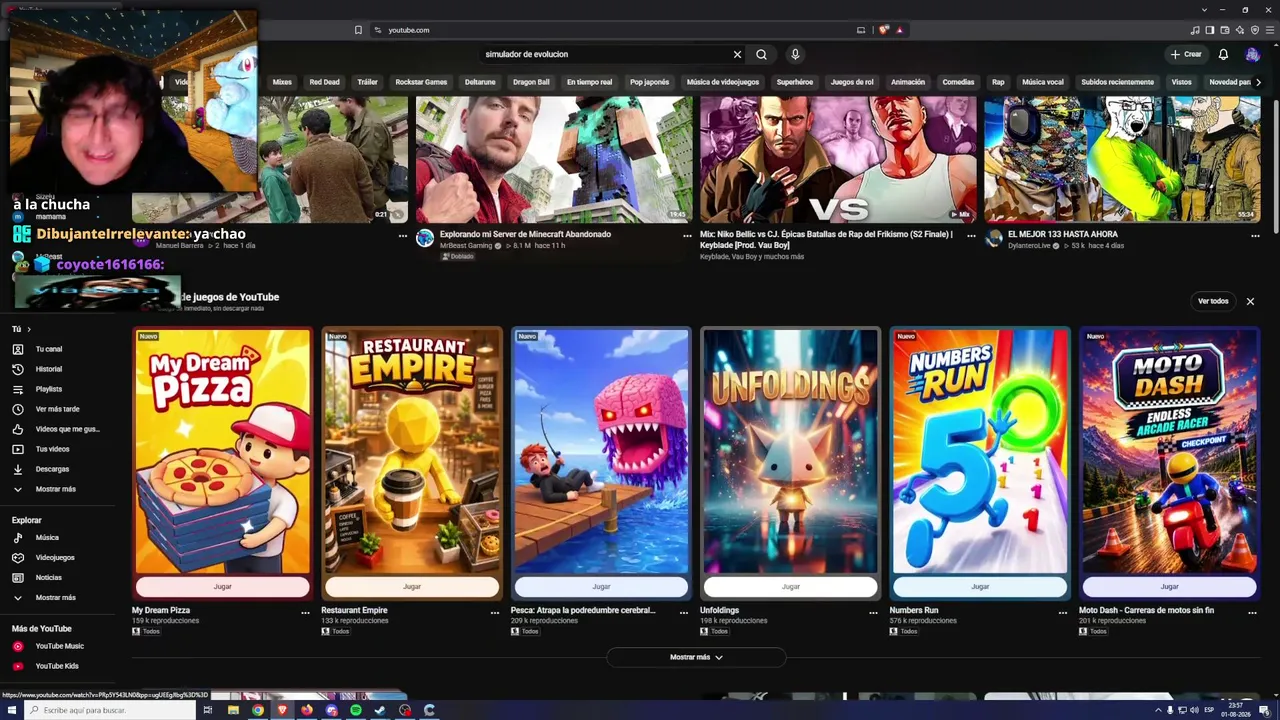Show more filter chips with right arrow
This screenshot has height=720, width=1280.
[x=1257, y=82]
